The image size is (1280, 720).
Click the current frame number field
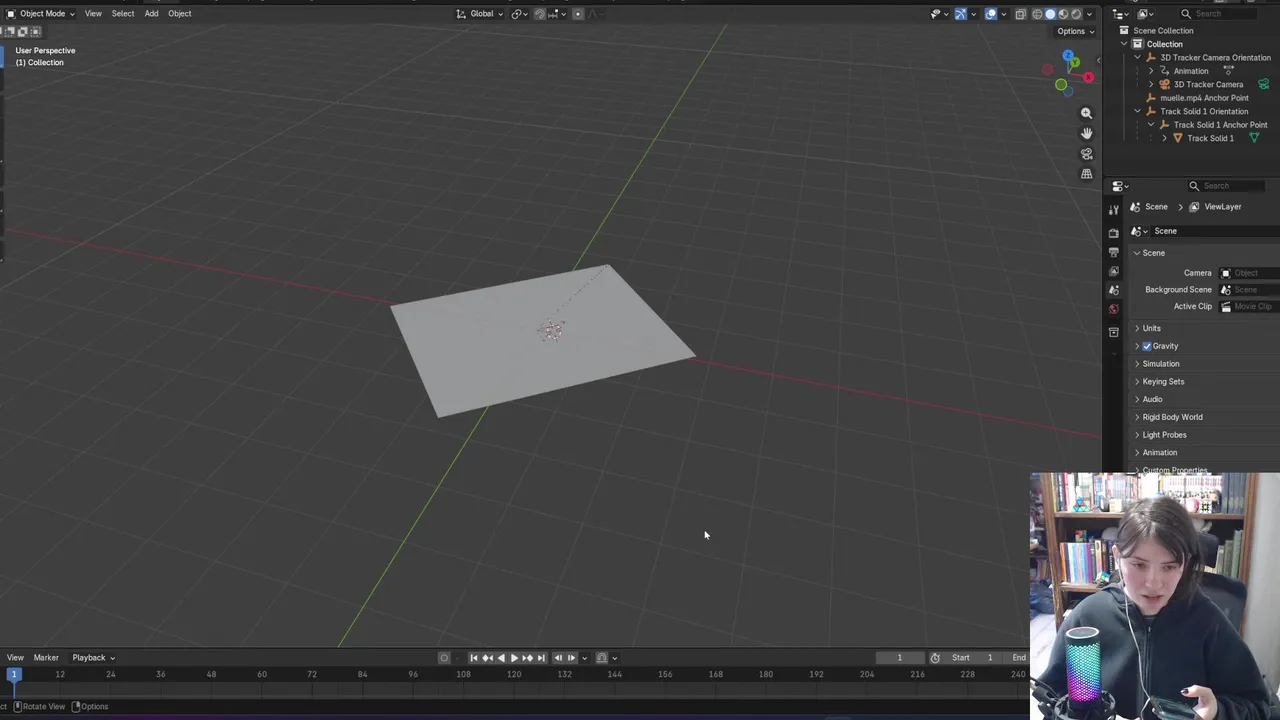click(x=899, y=658)
